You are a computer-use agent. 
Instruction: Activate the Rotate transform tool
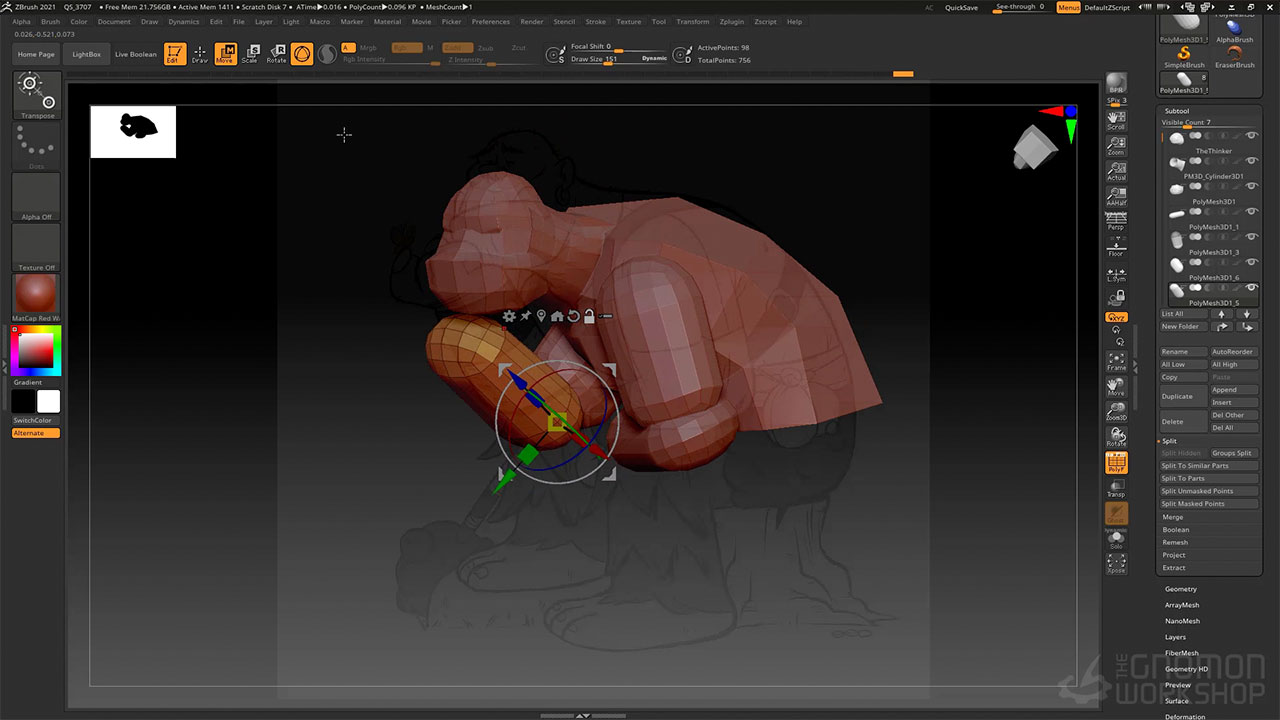pos(276,54)
